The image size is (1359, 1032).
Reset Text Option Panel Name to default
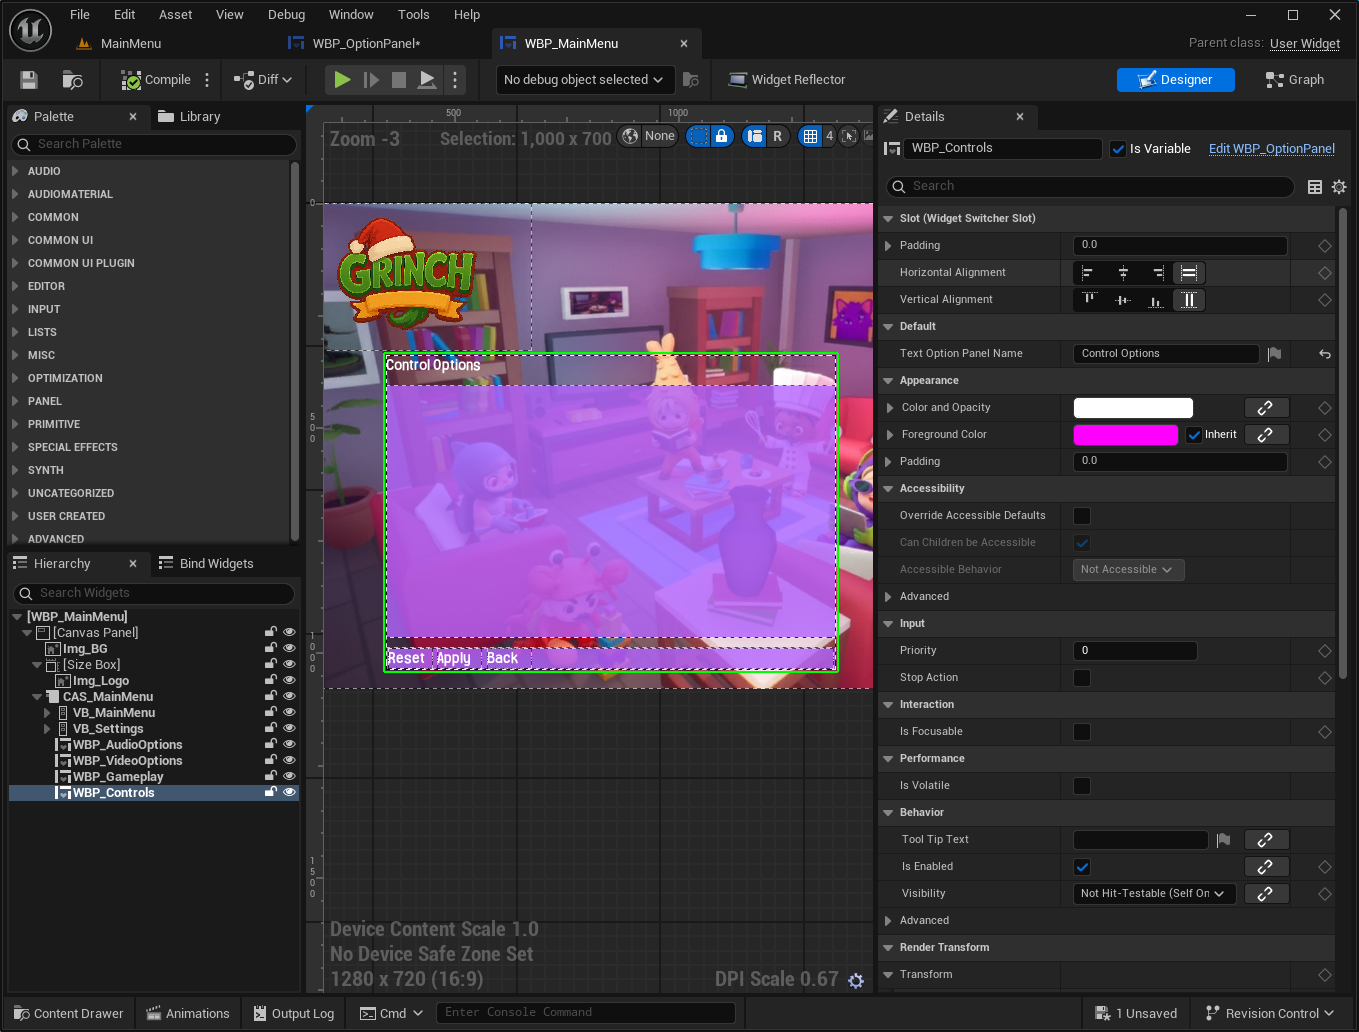pos(1325,354)
